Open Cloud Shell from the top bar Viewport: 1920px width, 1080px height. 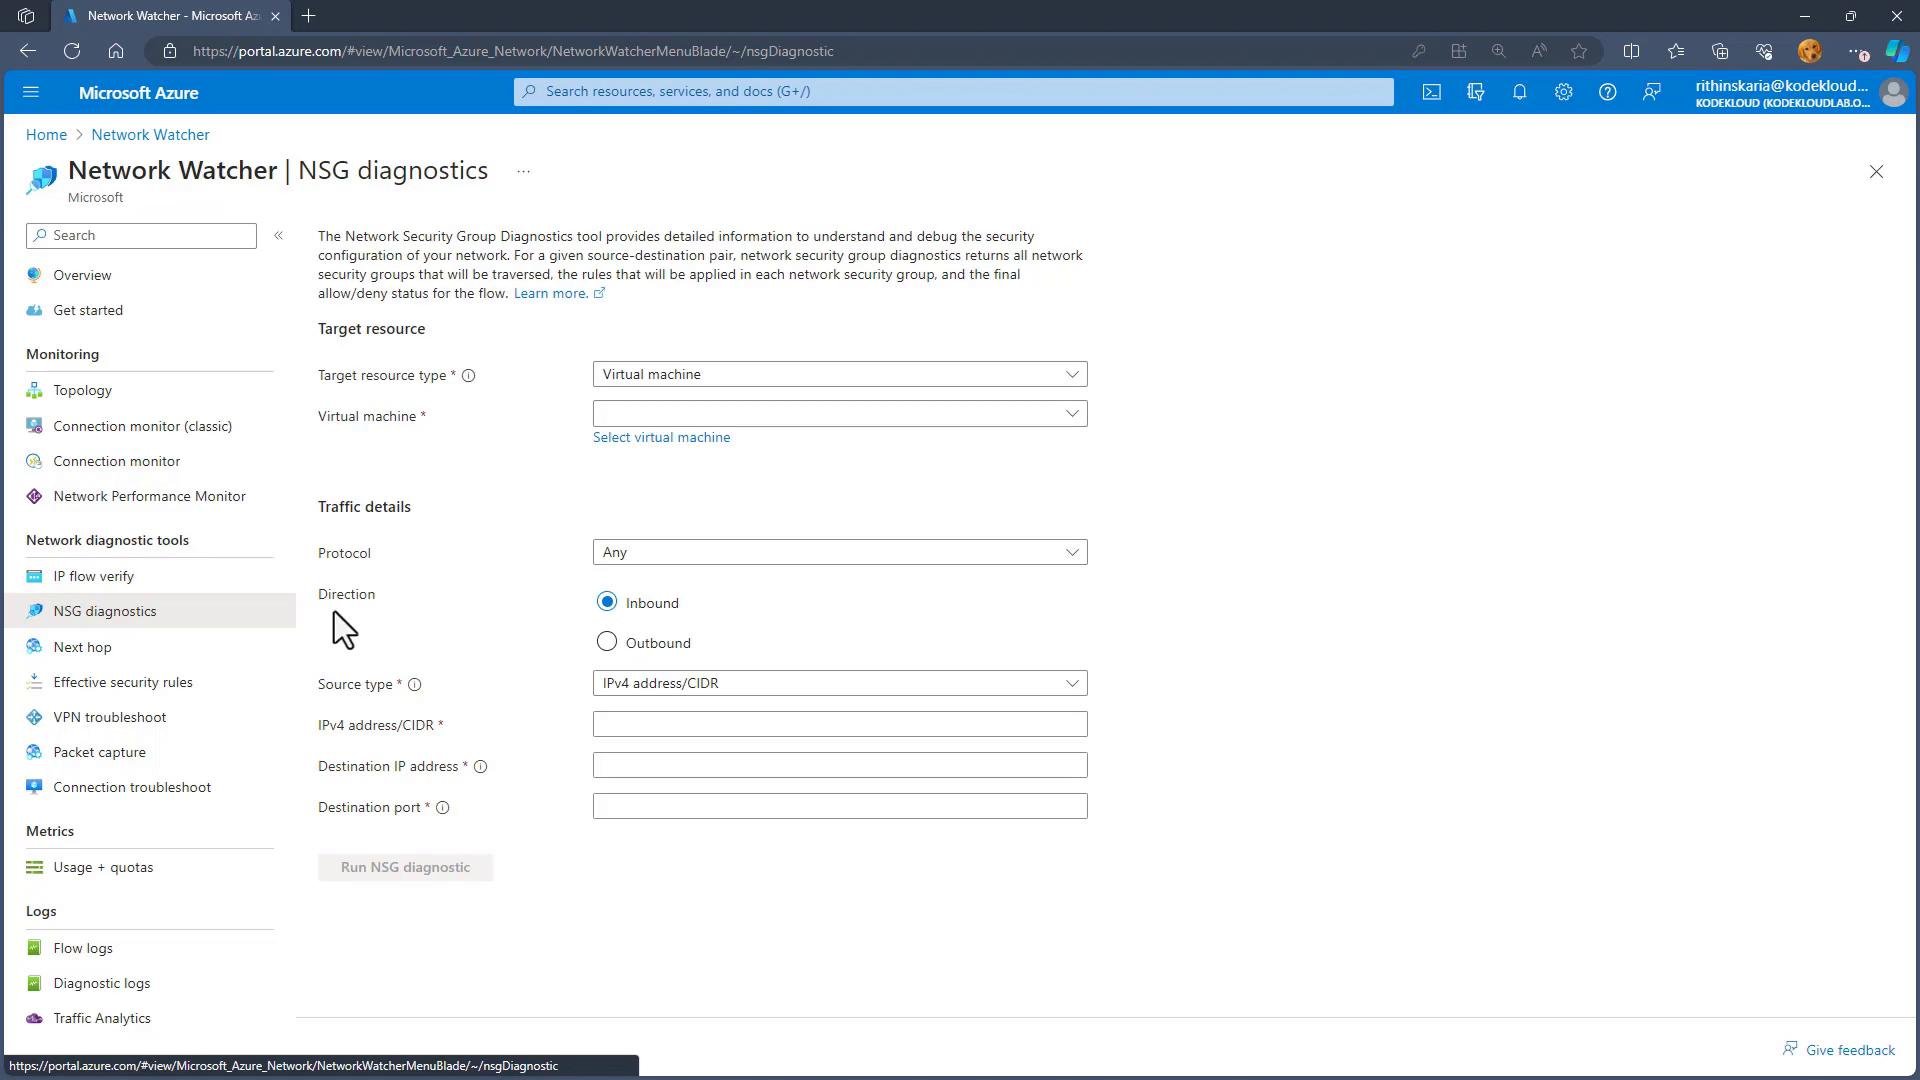click(1432, 92)
